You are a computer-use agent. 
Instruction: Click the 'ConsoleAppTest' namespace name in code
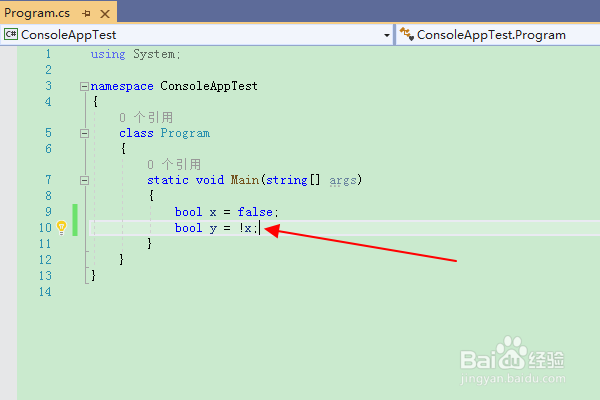[x=209, y=86]
